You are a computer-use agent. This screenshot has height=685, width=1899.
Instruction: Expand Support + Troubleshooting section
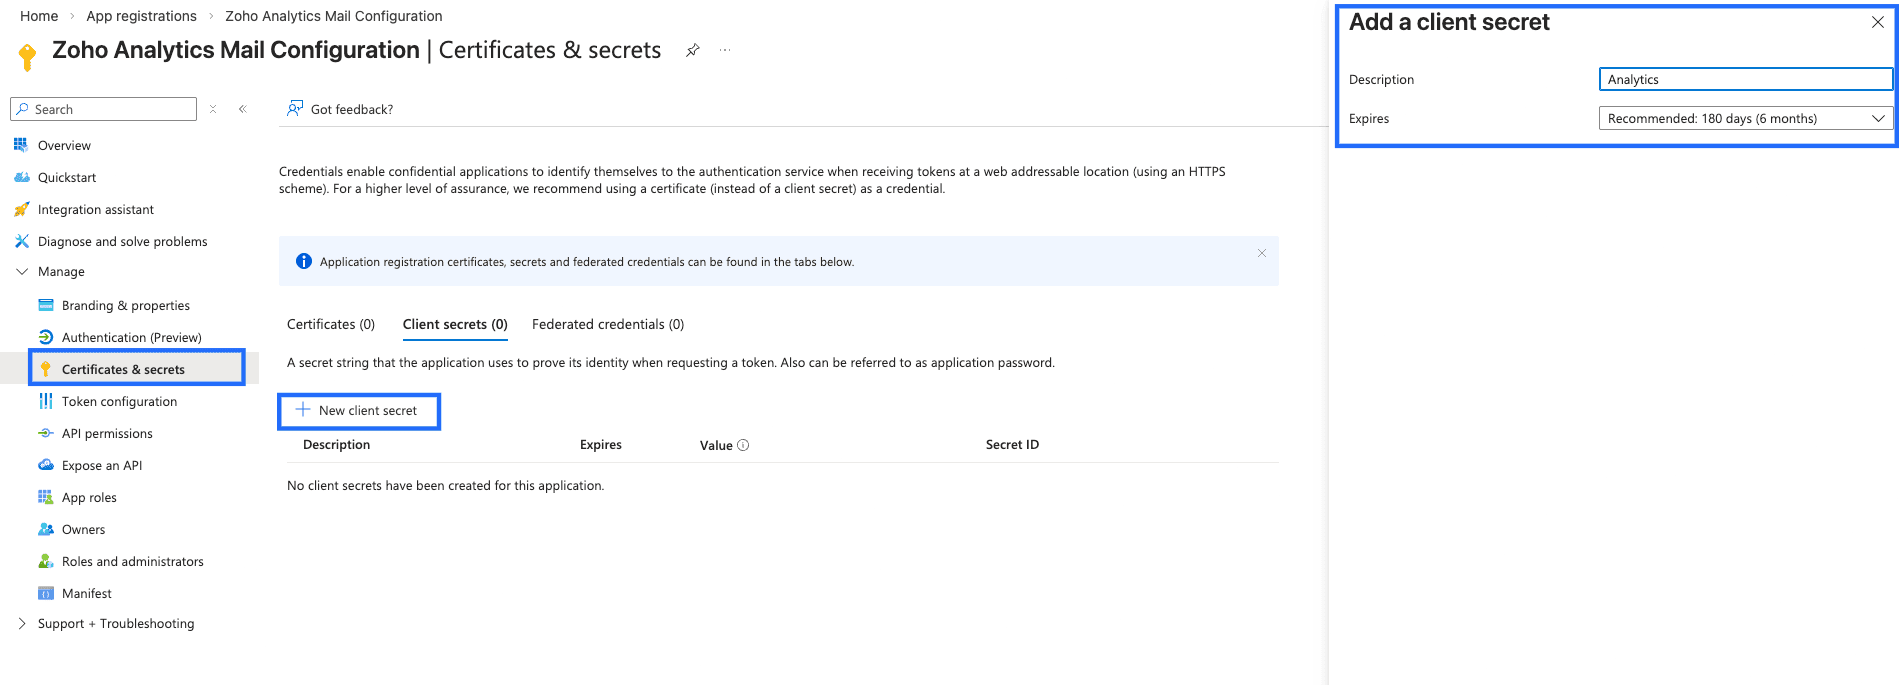[22, 623]
